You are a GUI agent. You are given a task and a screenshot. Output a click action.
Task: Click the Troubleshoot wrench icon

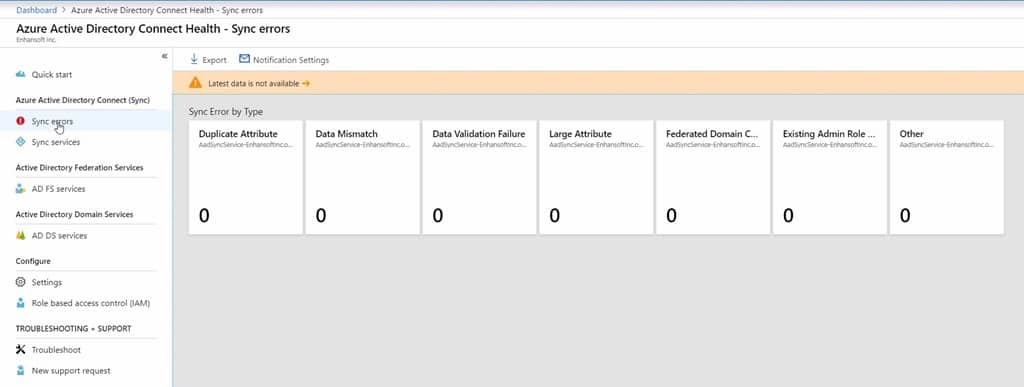click(x=20, y=350)
